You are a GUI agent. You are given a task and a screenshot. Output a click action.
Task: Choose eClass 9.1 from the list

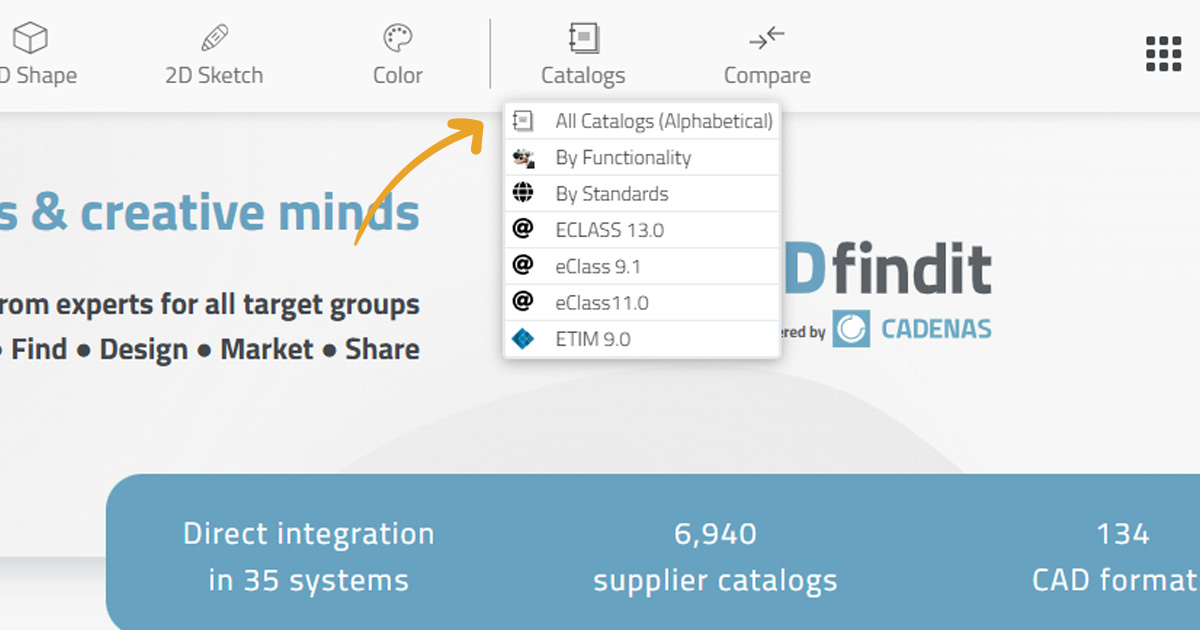(642, 265)
